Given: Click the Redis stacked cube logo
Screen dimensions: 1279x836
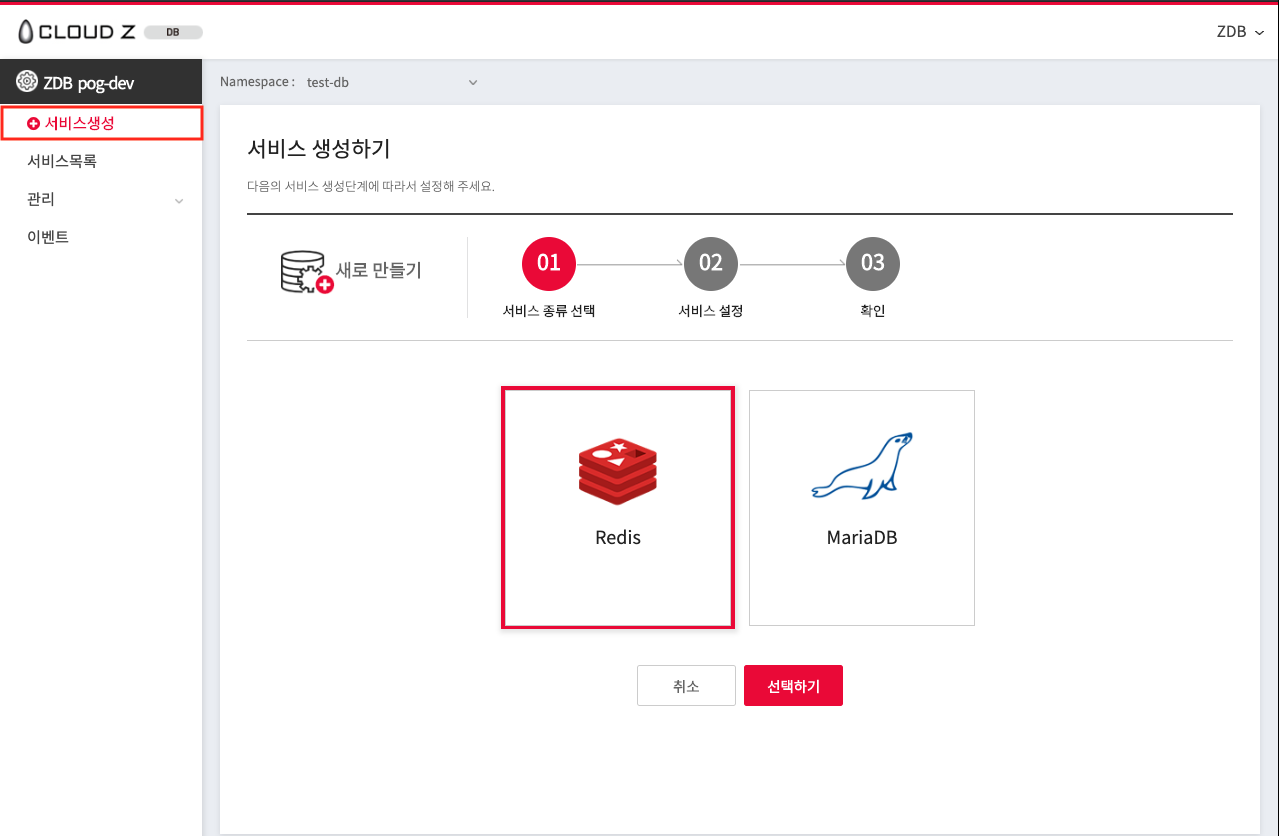Looking at the screenshot, I should [617, 472].
